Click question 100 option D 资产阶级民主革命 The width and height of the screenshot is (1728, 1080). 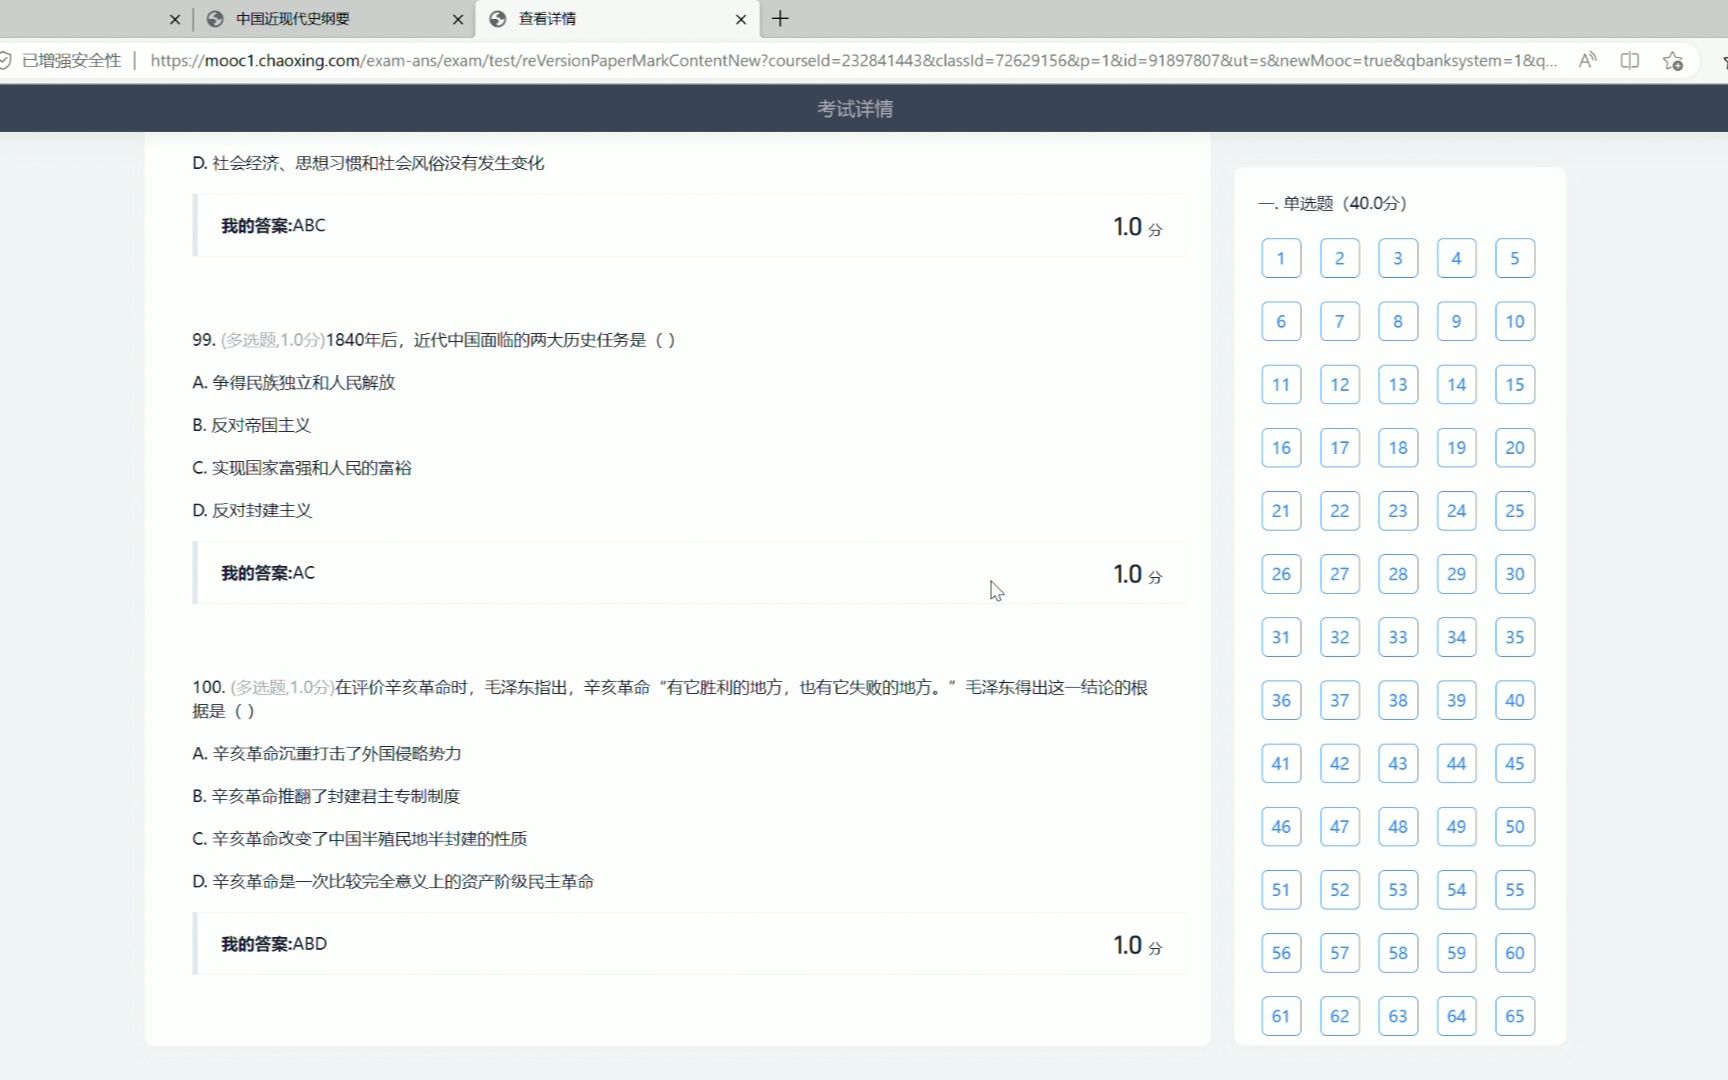pyautogui.click(x=393, y=881)
